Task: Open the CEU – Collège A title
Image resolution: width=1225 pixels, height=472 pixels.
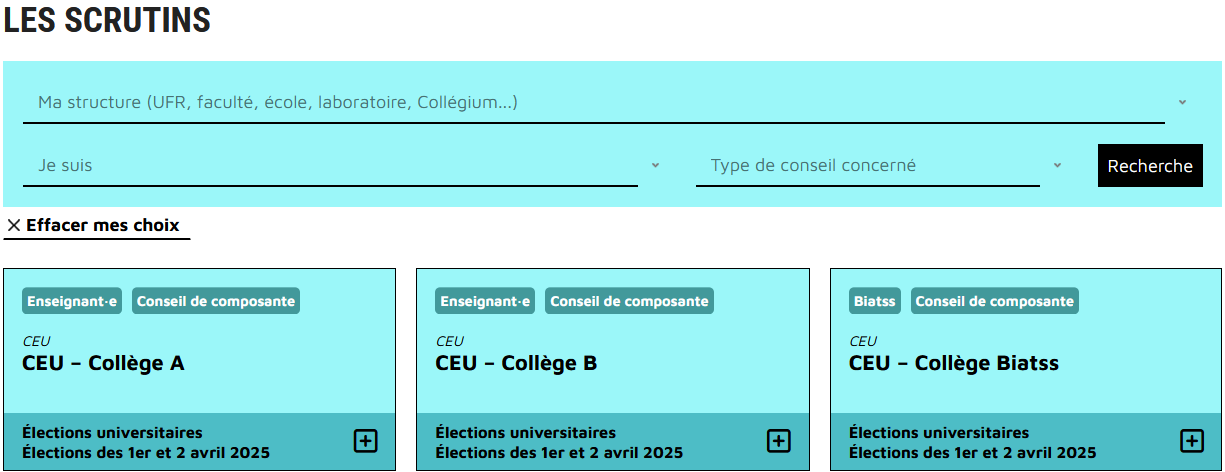Action: pos(103,363)
